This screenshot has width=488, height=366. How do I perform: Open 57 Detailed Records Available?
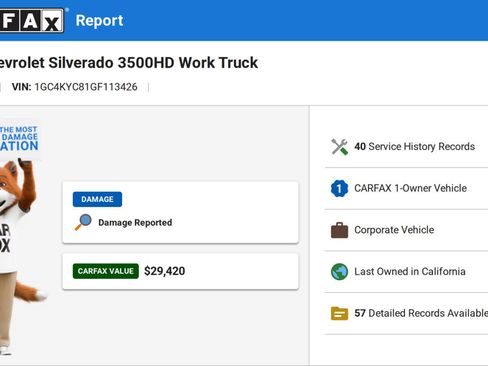coord(406,313)
